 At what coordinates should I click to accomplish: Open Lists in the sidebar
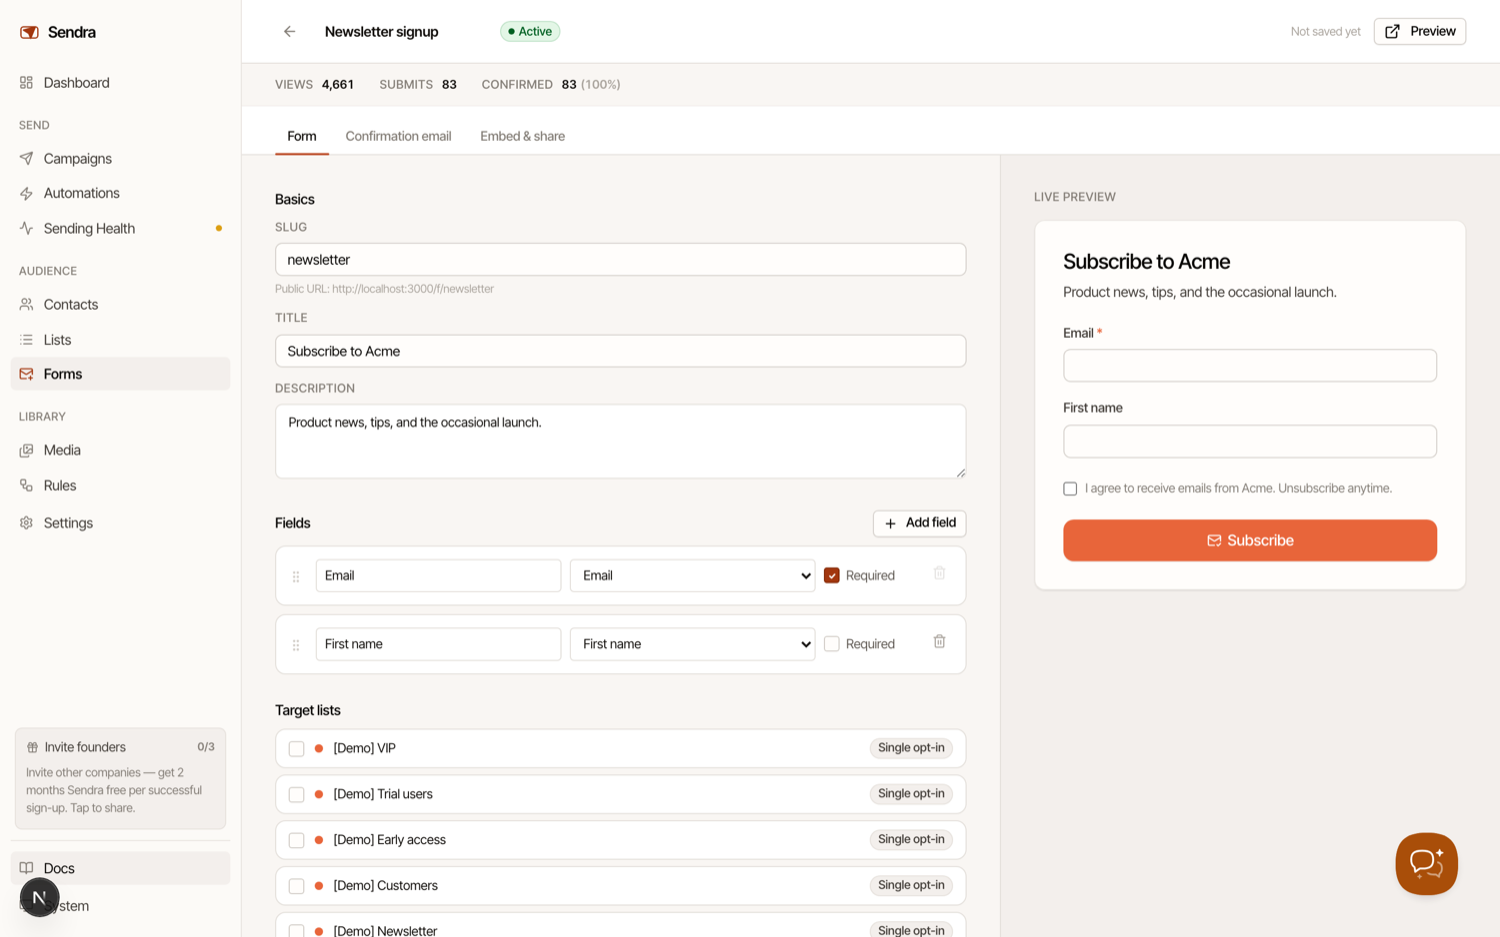120,340
